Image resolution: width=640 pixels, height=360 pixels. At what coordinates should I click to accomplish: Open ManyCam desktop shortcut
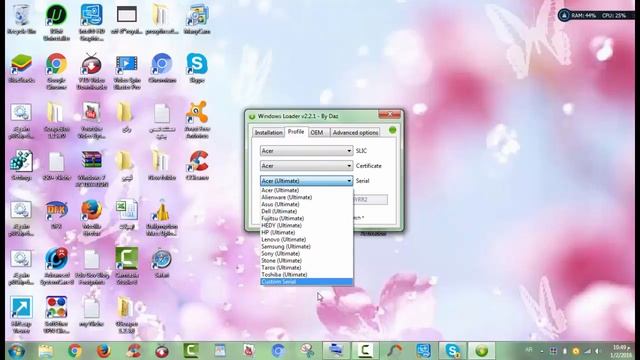pos(197,19)
